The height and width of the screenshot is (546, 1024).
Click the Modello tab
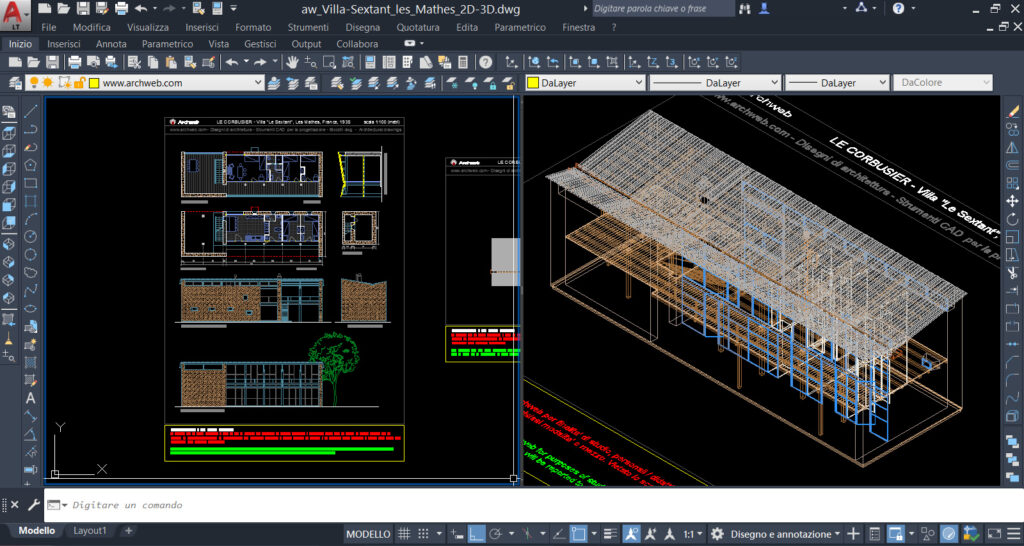pos(37,530)
